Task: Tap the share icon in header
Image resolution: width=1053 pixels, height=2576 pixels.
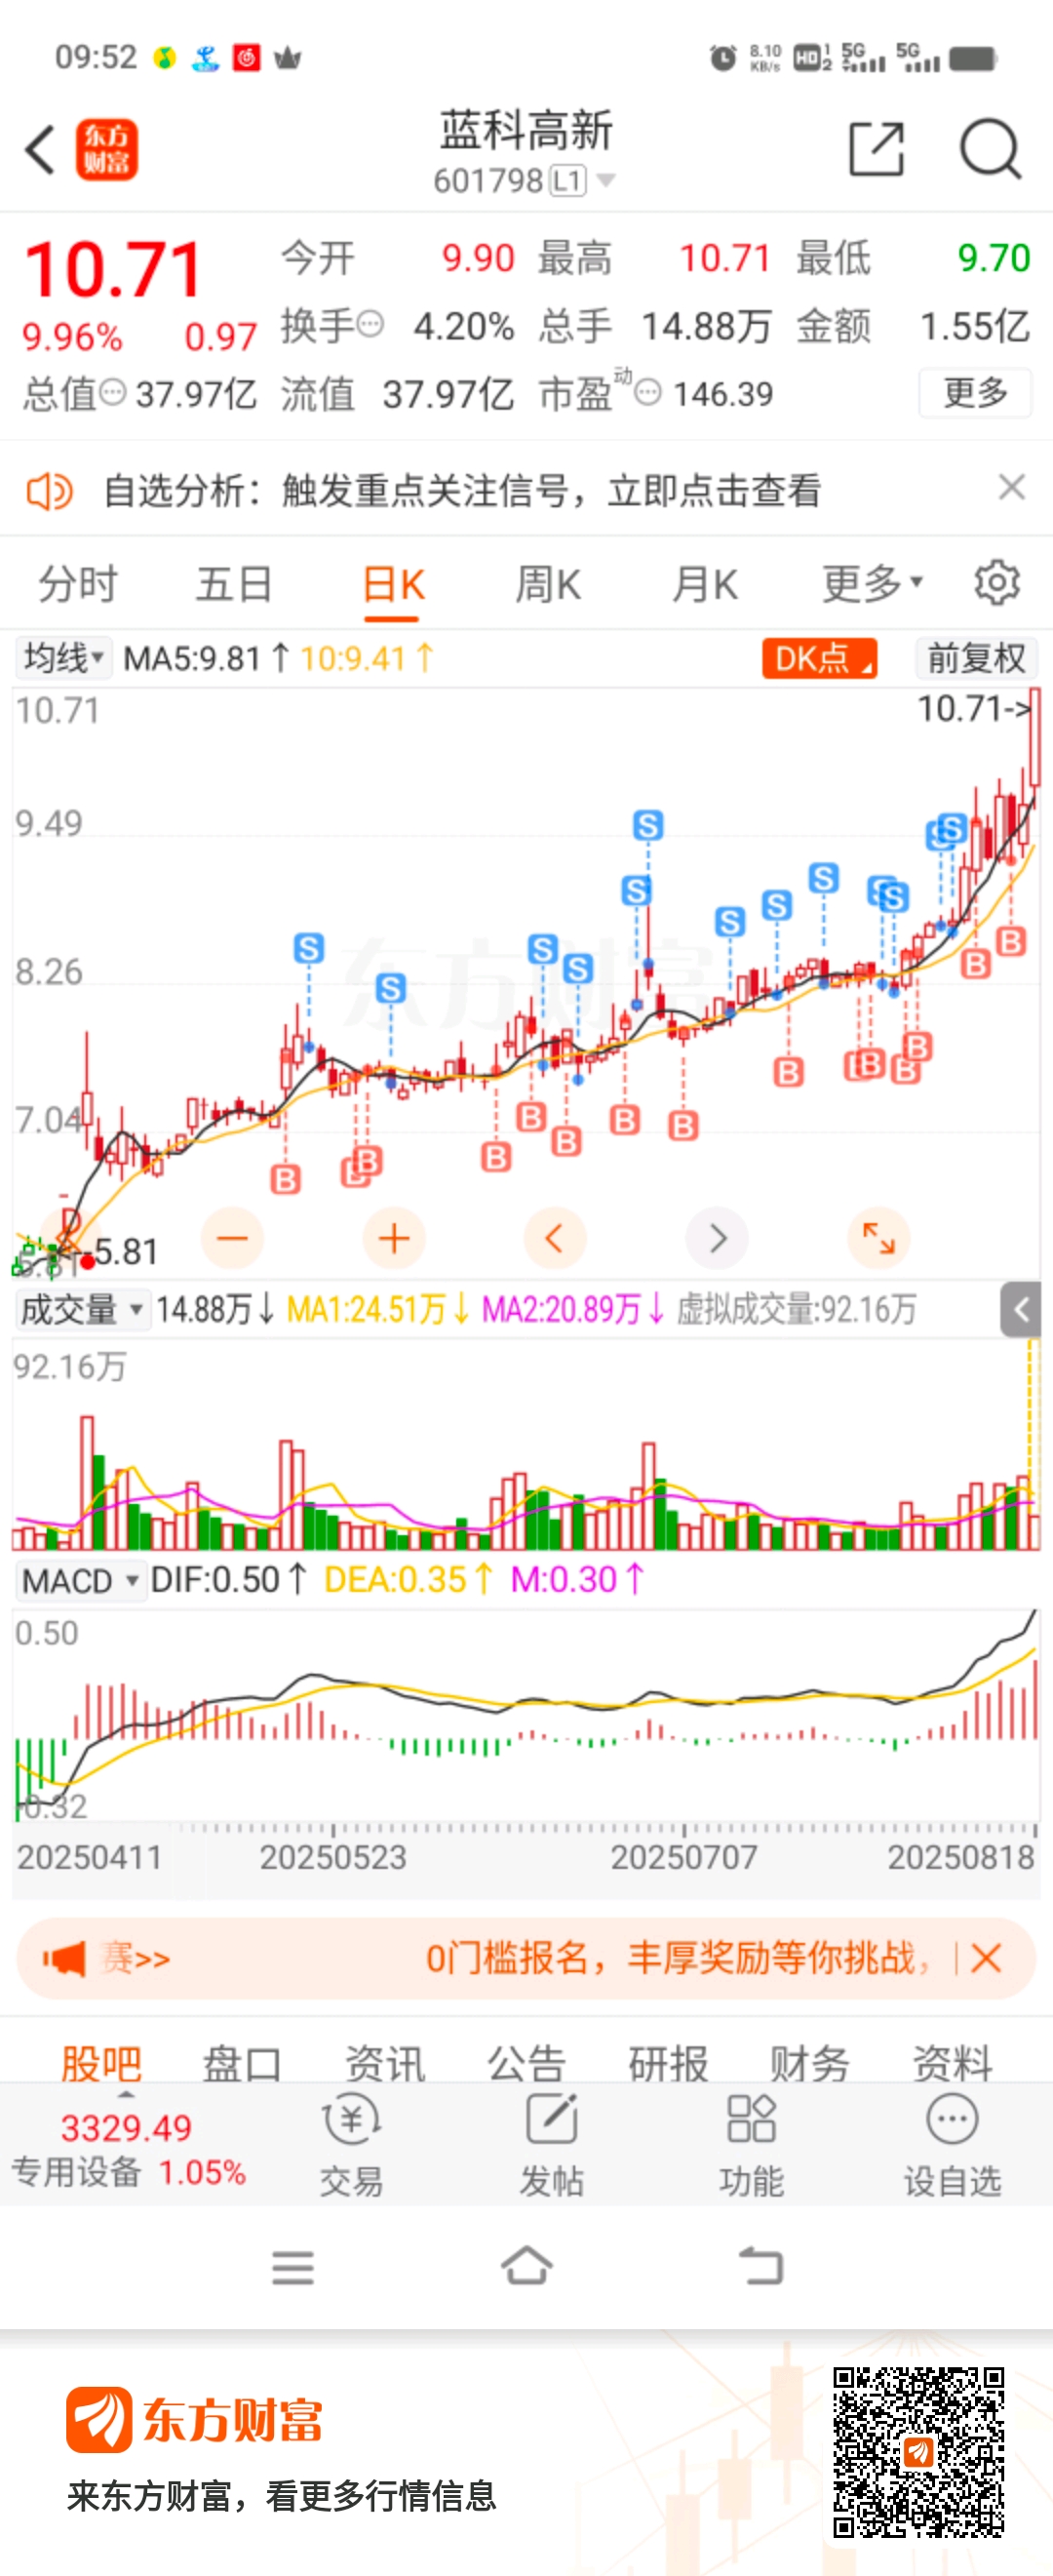Action: coord(877,149)
